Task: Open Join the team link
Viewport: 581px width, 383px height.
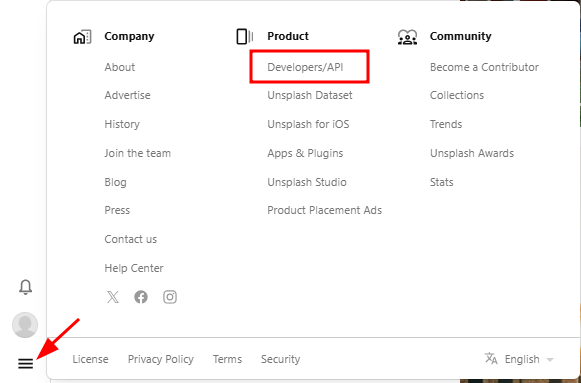Action: (137, 153)
